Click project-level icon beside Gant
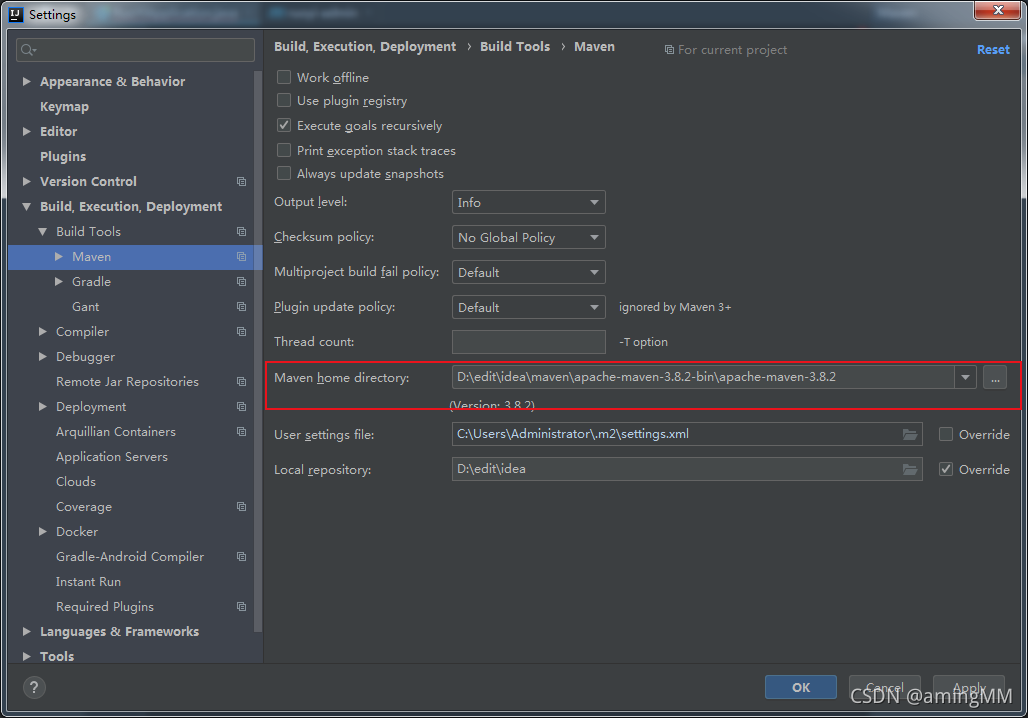Screen dimensions: 1028x718 point(241,306)
